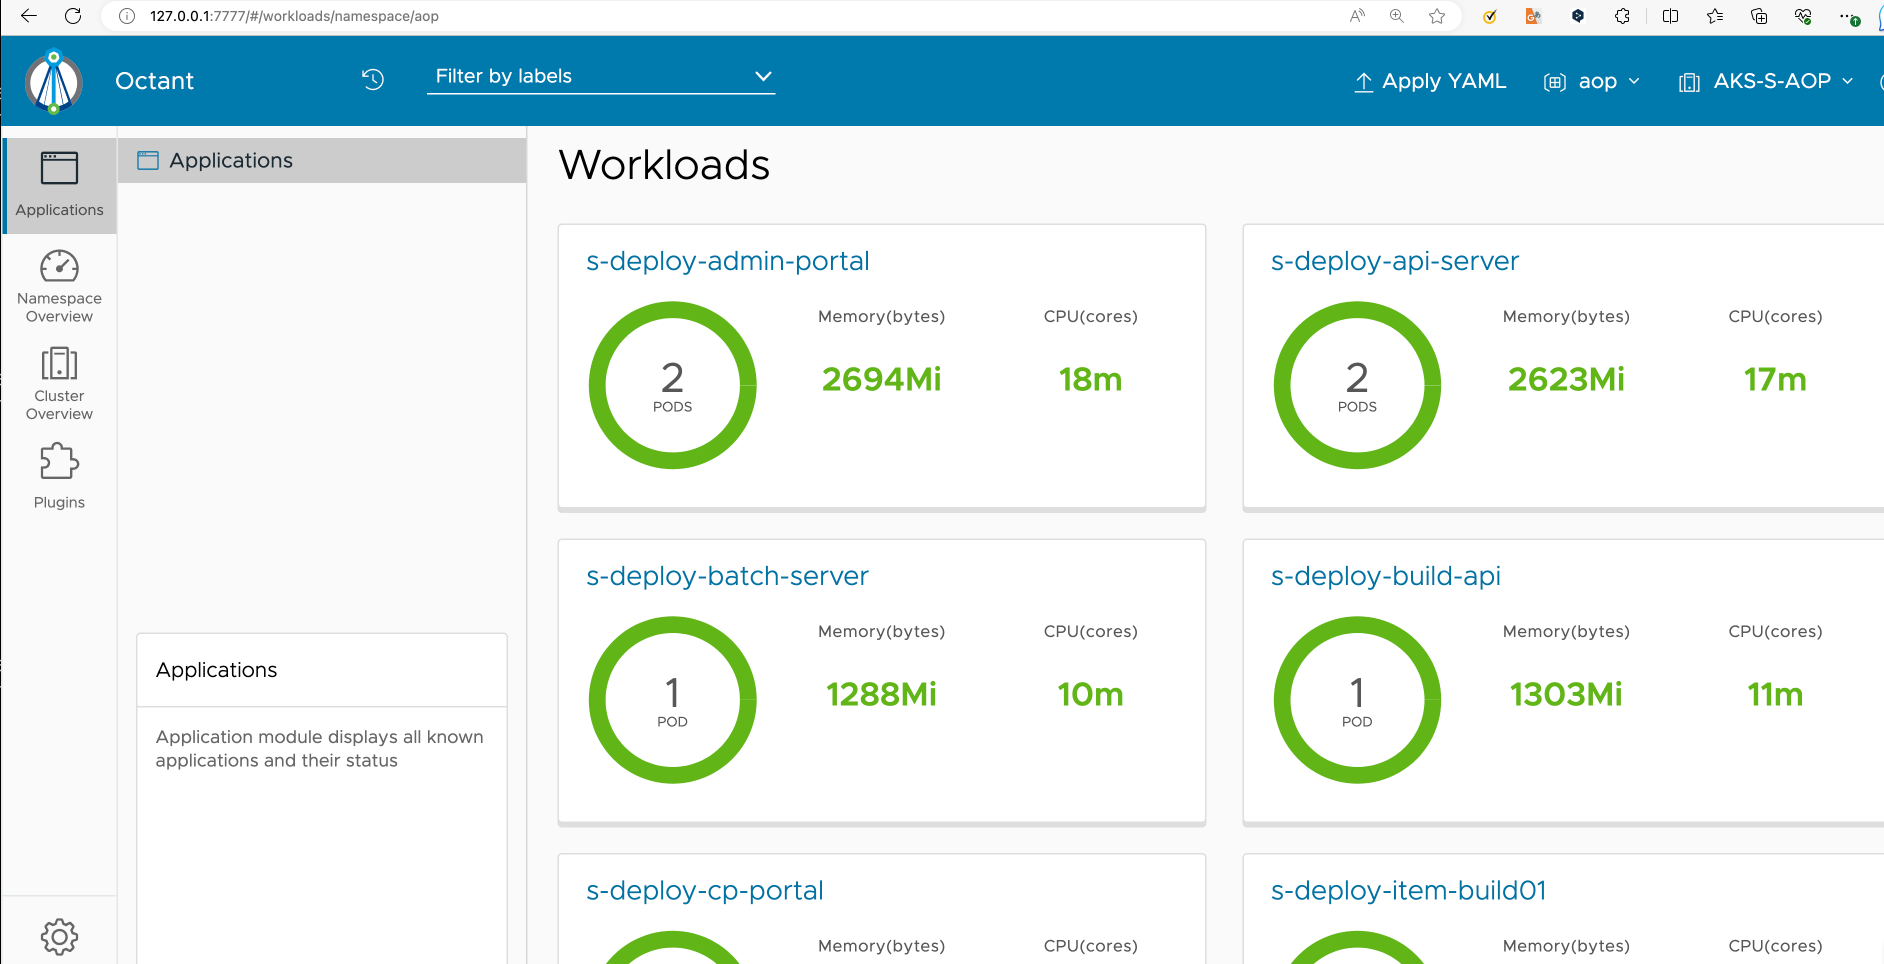1884x964 pixels.
Task: Open the Google Translate extension icon
Action: point(1533,16)
